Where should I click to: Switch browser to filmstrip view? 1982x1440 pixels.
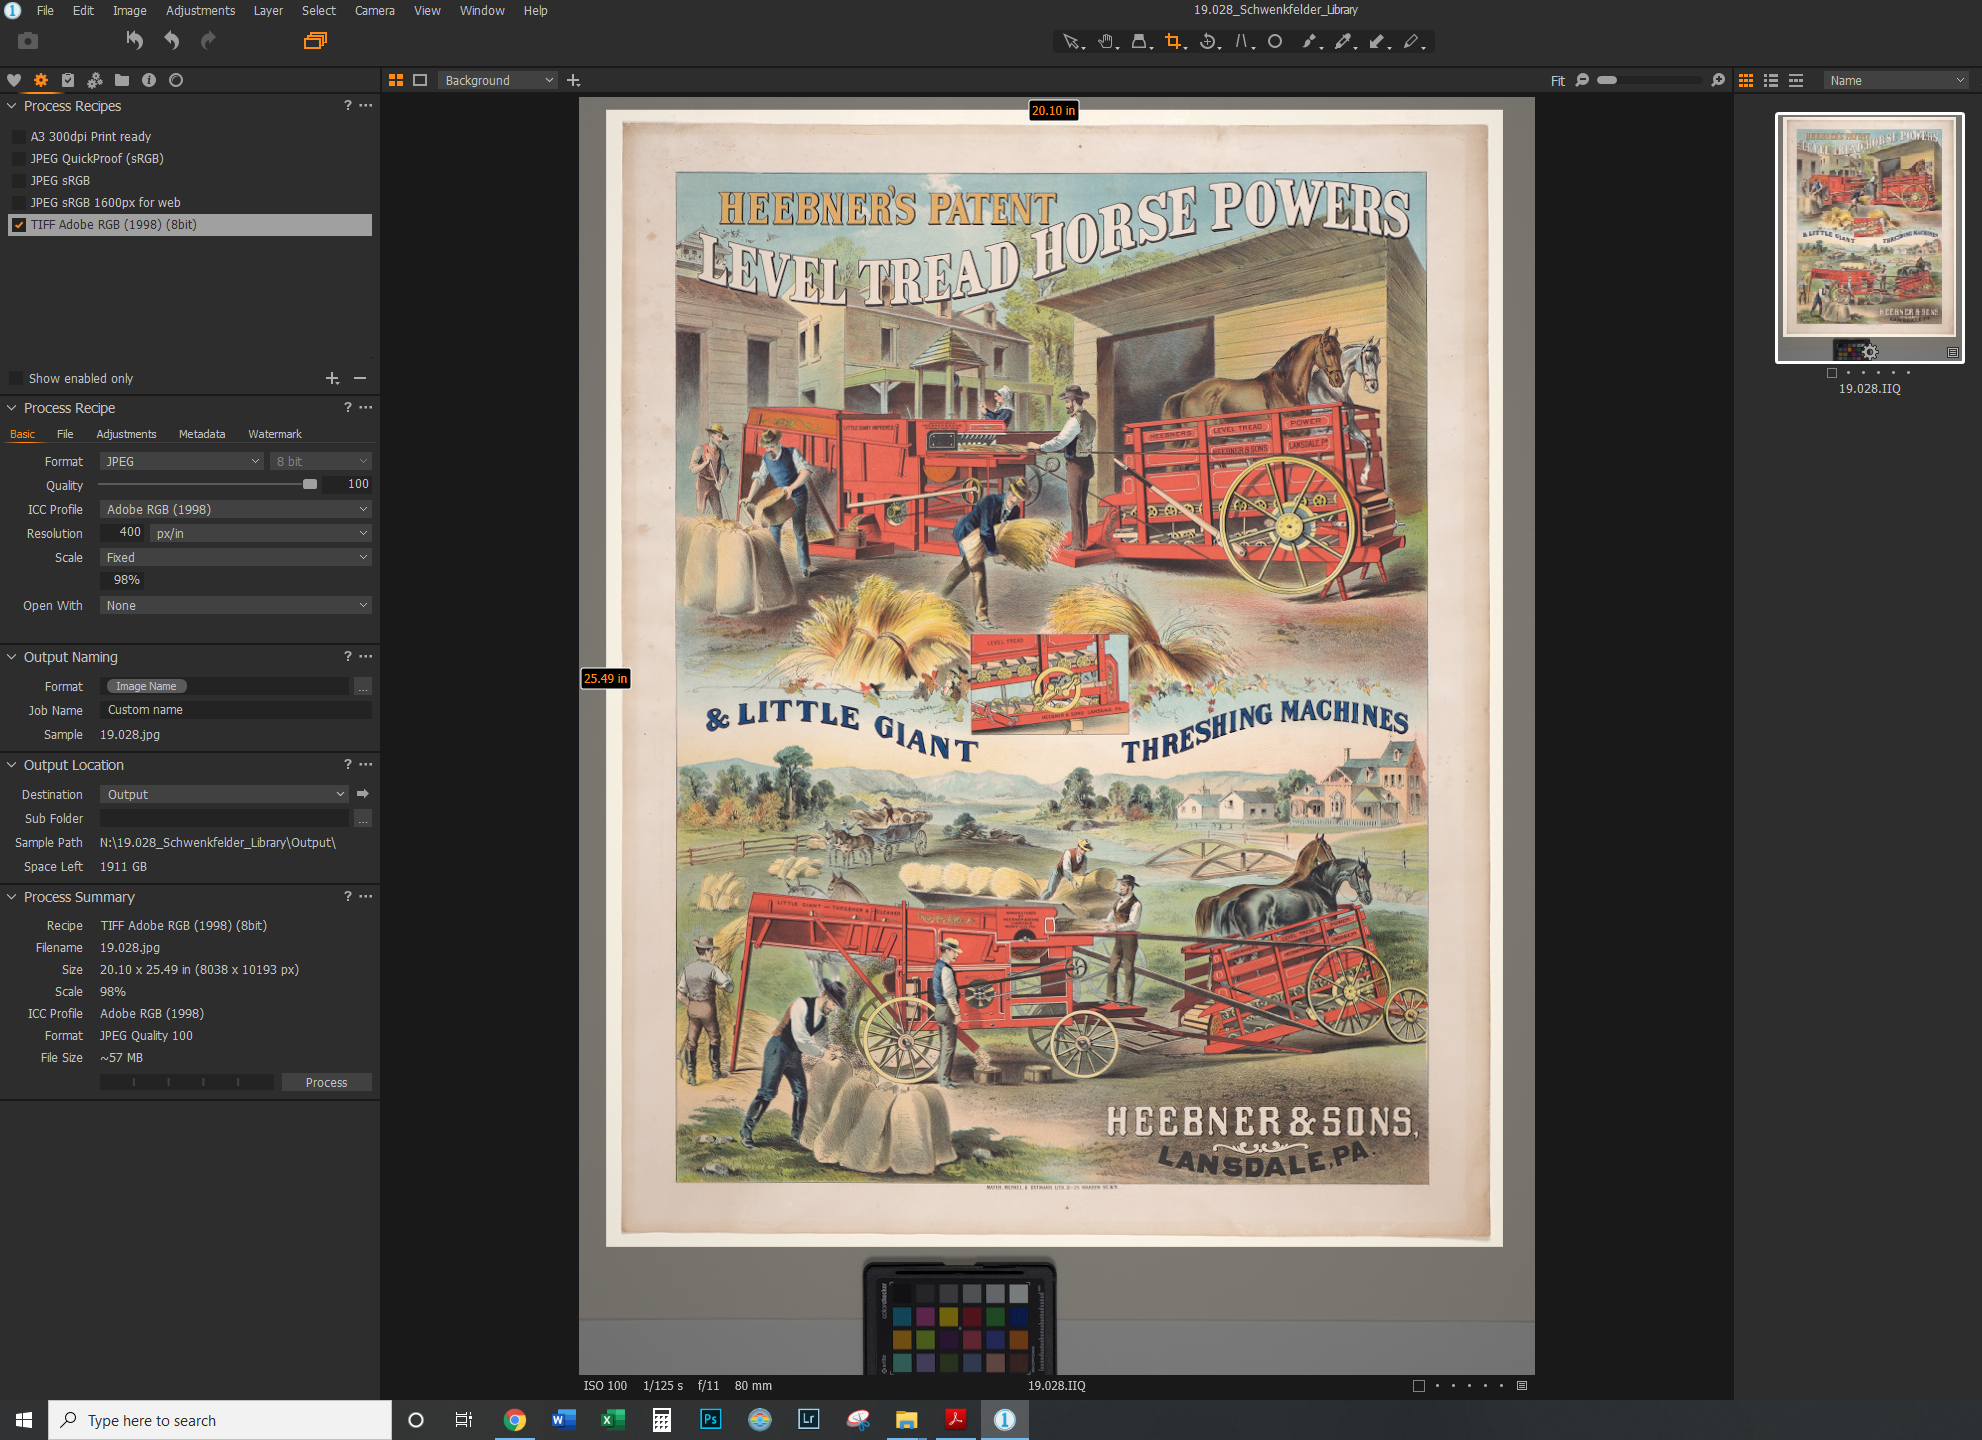pos(1796,80)
